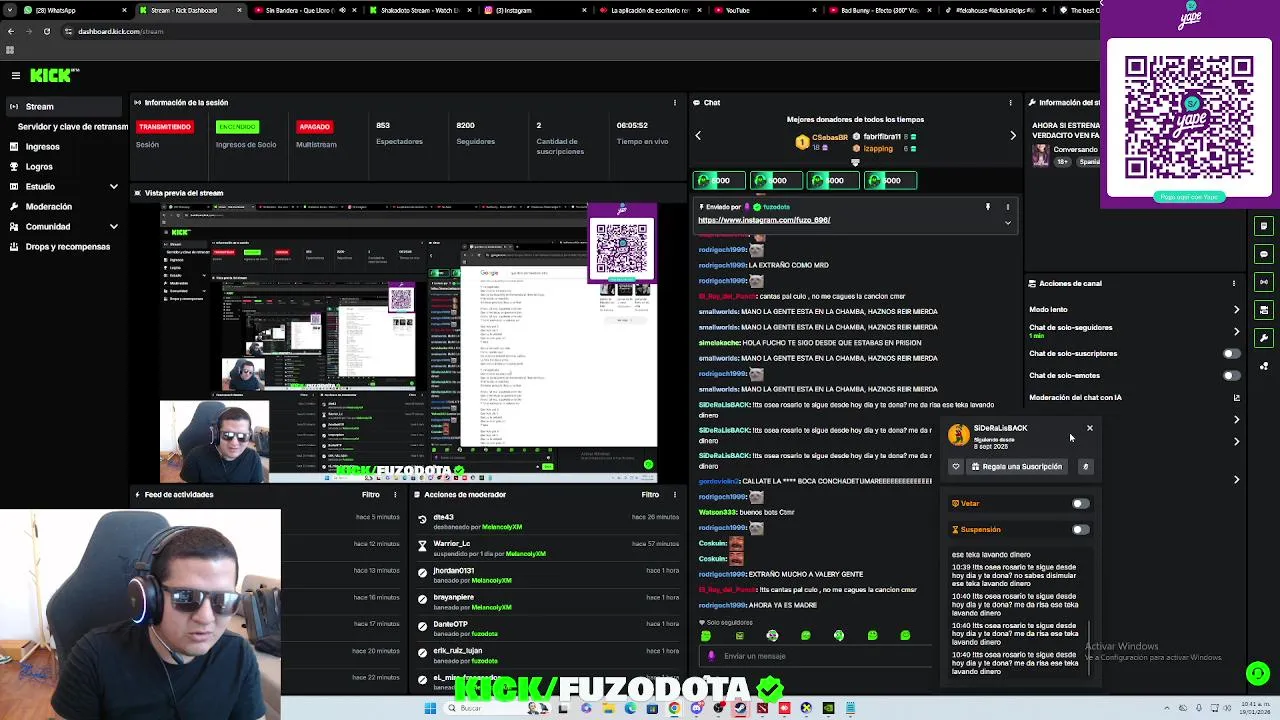Open the chat bubble widget in the right sidebar
This screenshot has width=1280, height=720.
(1264, 254)
